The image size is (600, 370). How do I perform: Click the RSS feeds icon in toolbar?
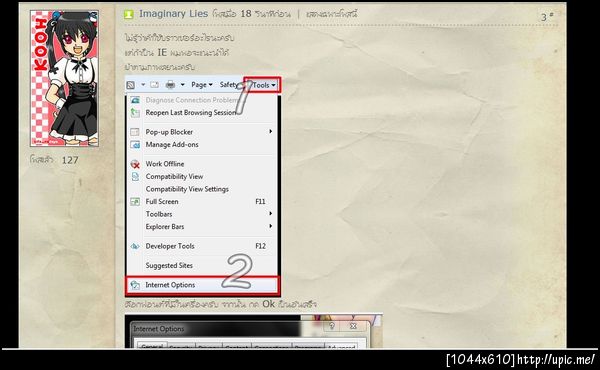130,85
